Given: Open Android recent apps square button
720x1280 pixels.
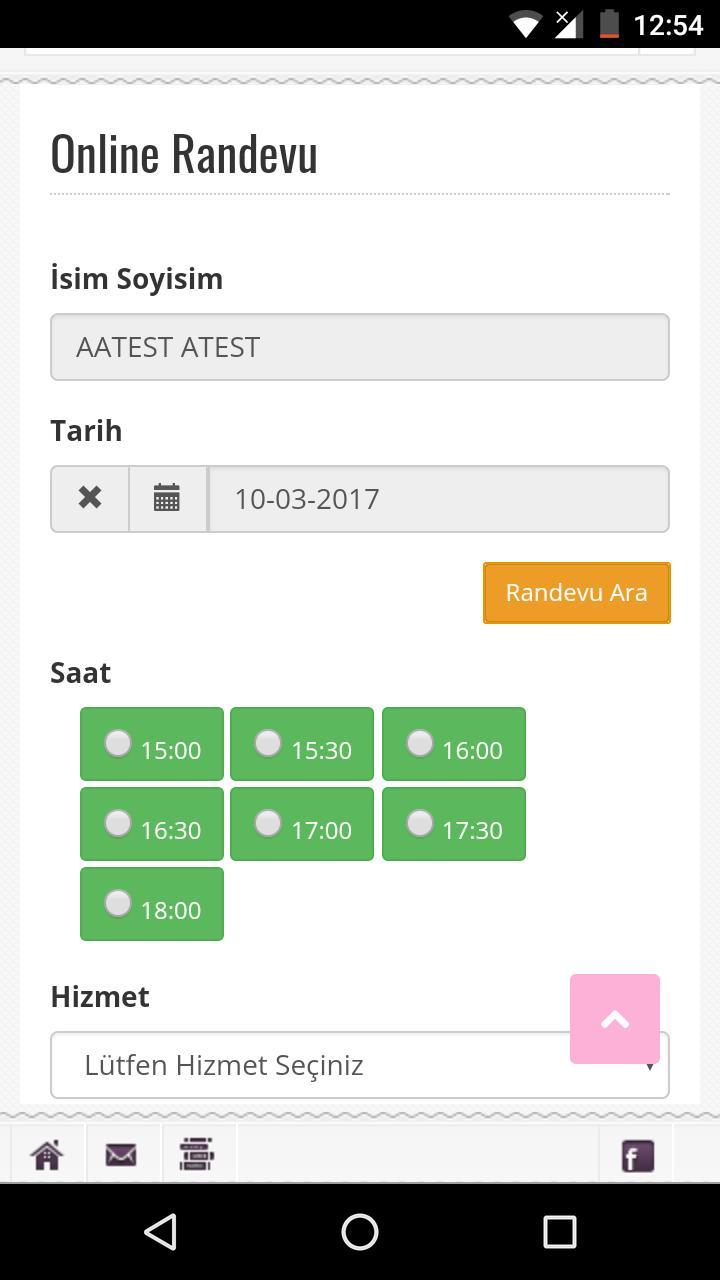Looking at the screenshot, I should click(559, 1231).
